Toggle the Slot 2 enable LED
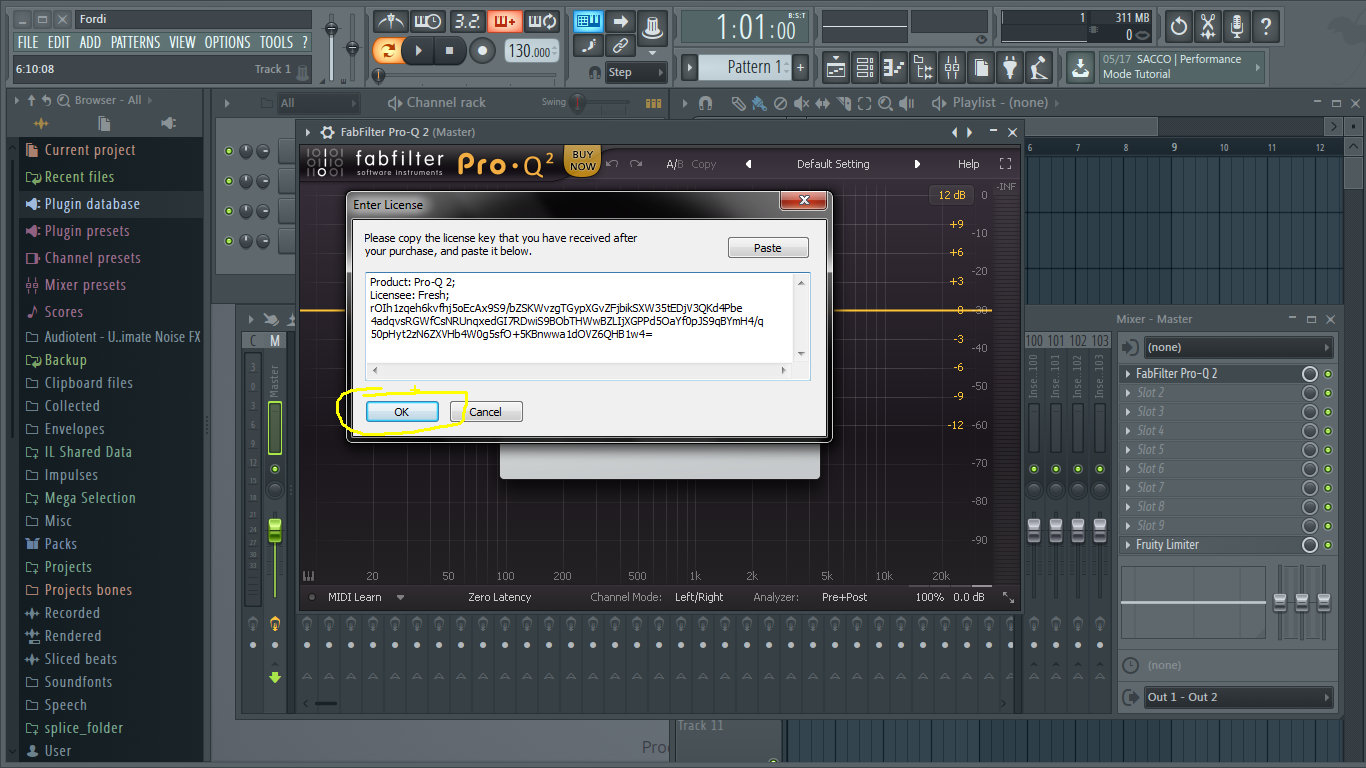This screenshot has height=768, width=1366. pyautogui.click(x=1328, y=393)
